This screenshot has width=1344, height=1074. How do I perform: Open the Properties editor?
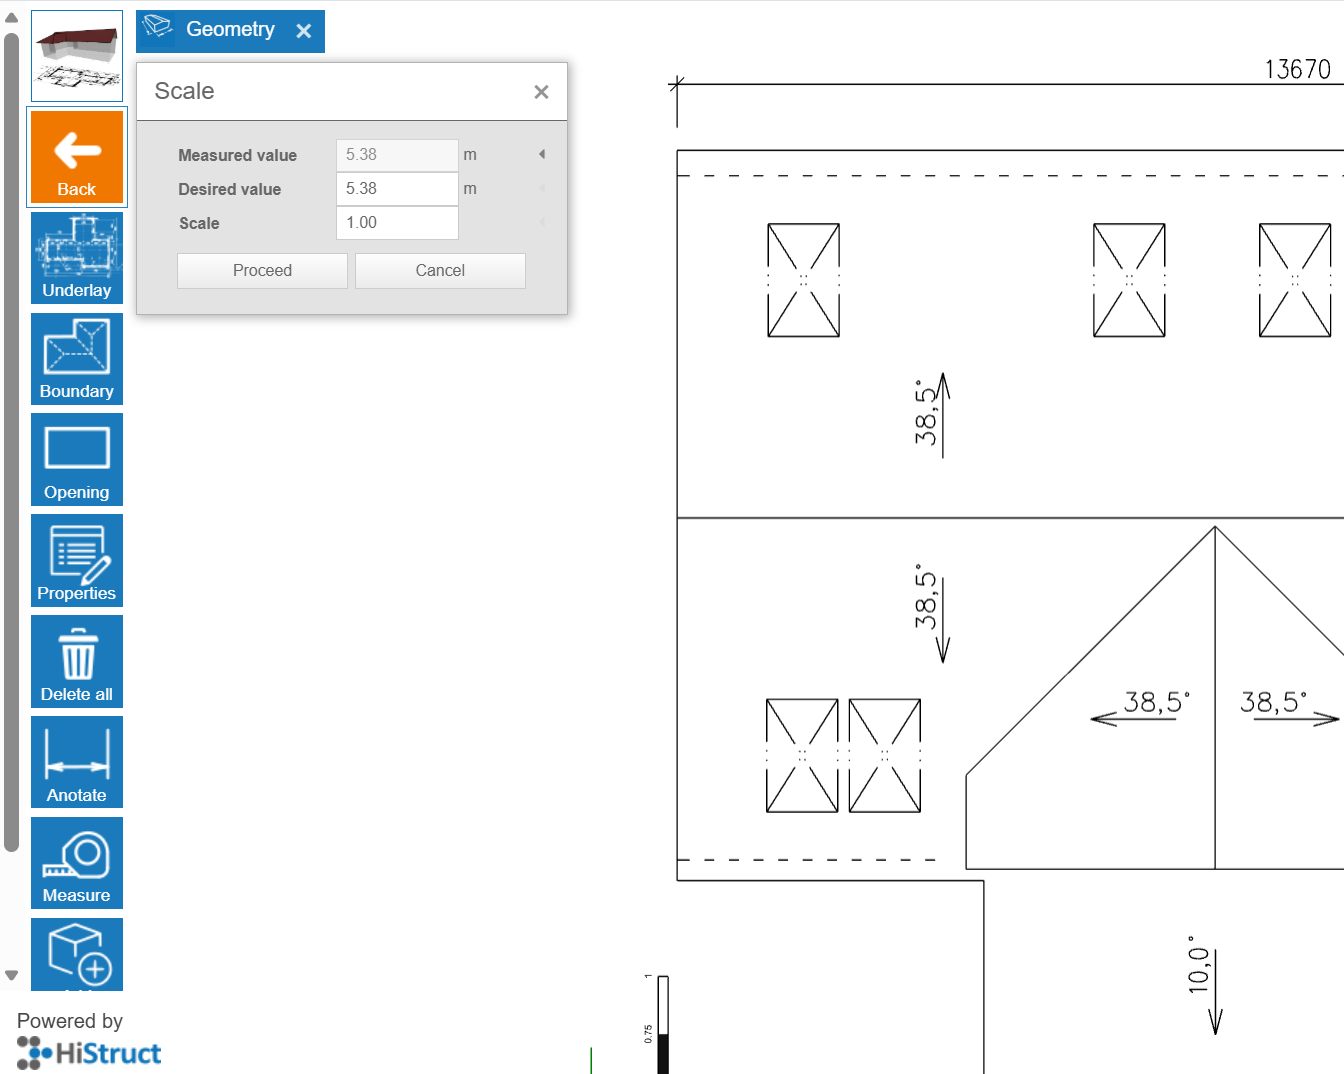point(77,560)
